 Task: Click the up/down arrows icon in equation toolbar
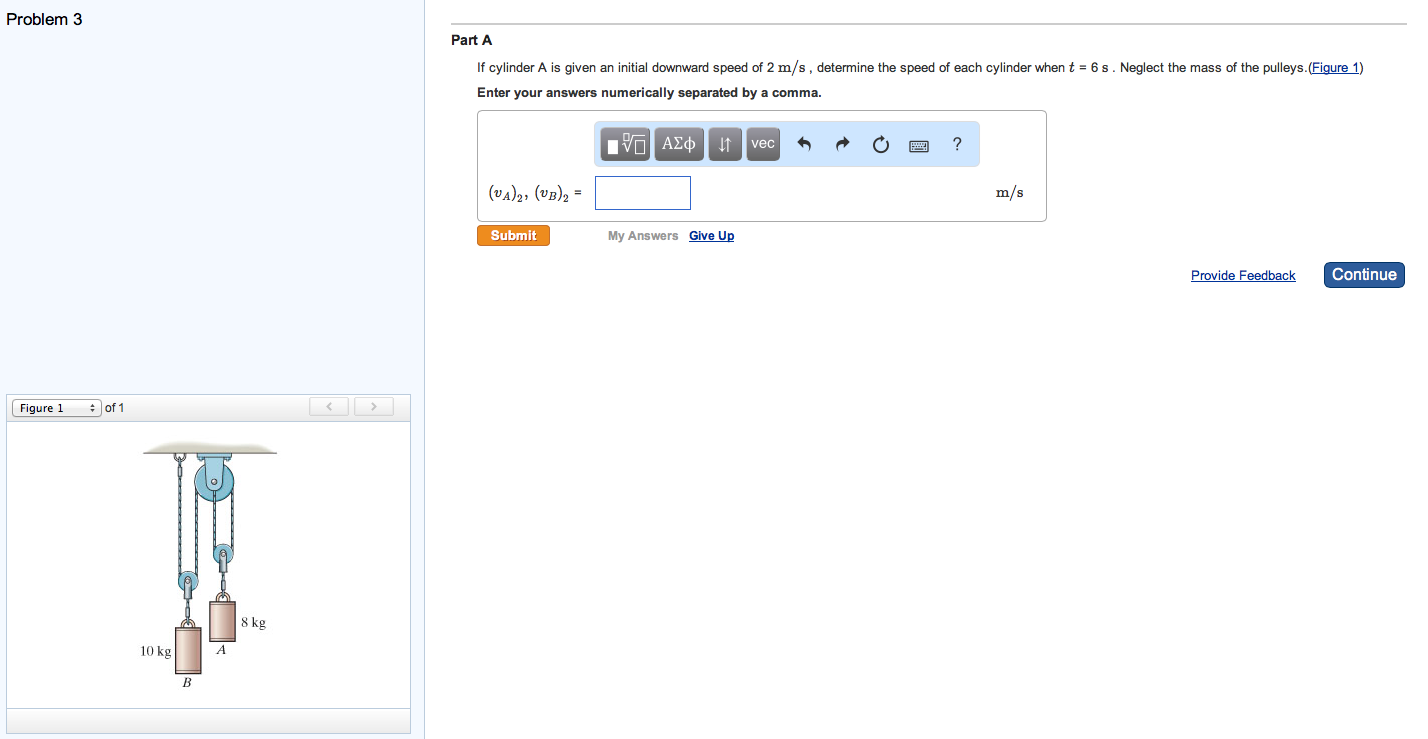tap(724, 143)
